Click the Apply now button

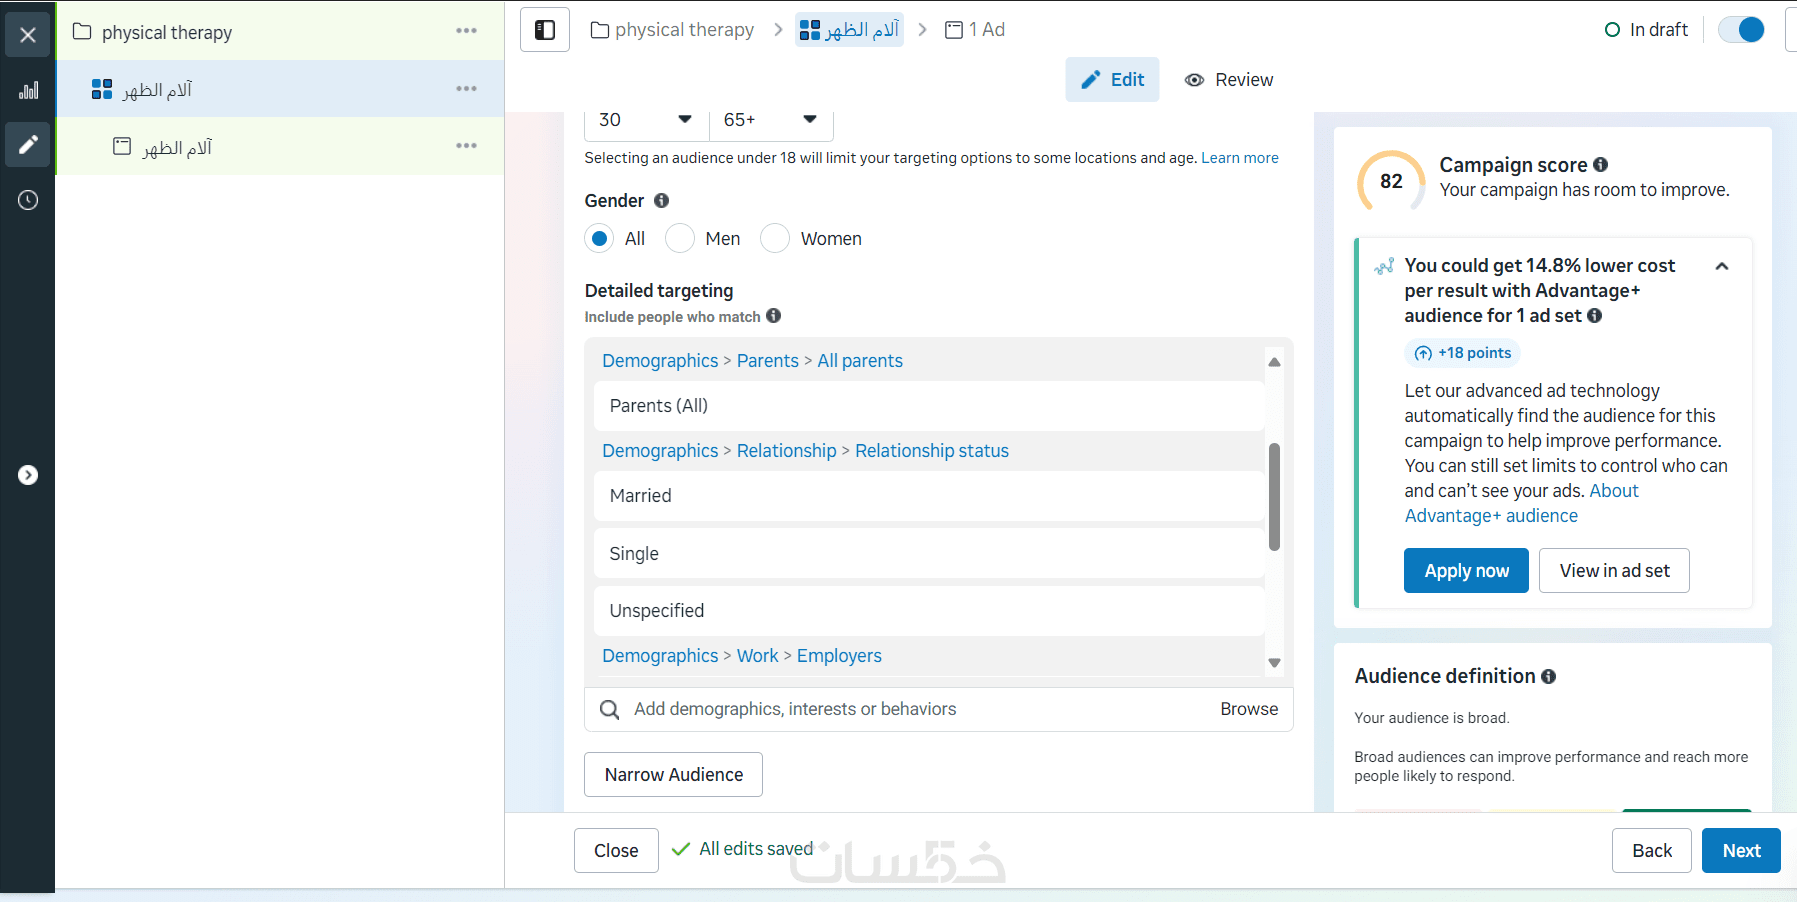(1466, 571)
